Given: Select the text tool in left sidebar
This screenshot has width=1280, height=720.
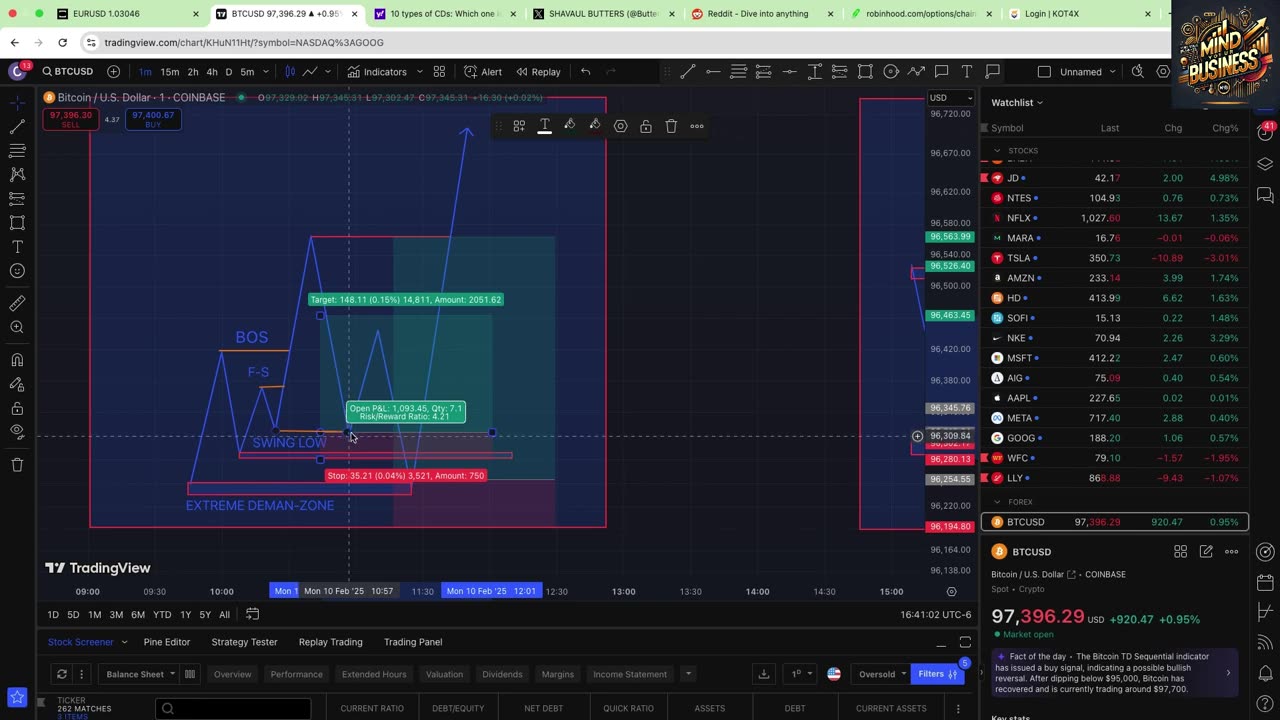Looking at the screenshot, I should (x=17, y=247).
